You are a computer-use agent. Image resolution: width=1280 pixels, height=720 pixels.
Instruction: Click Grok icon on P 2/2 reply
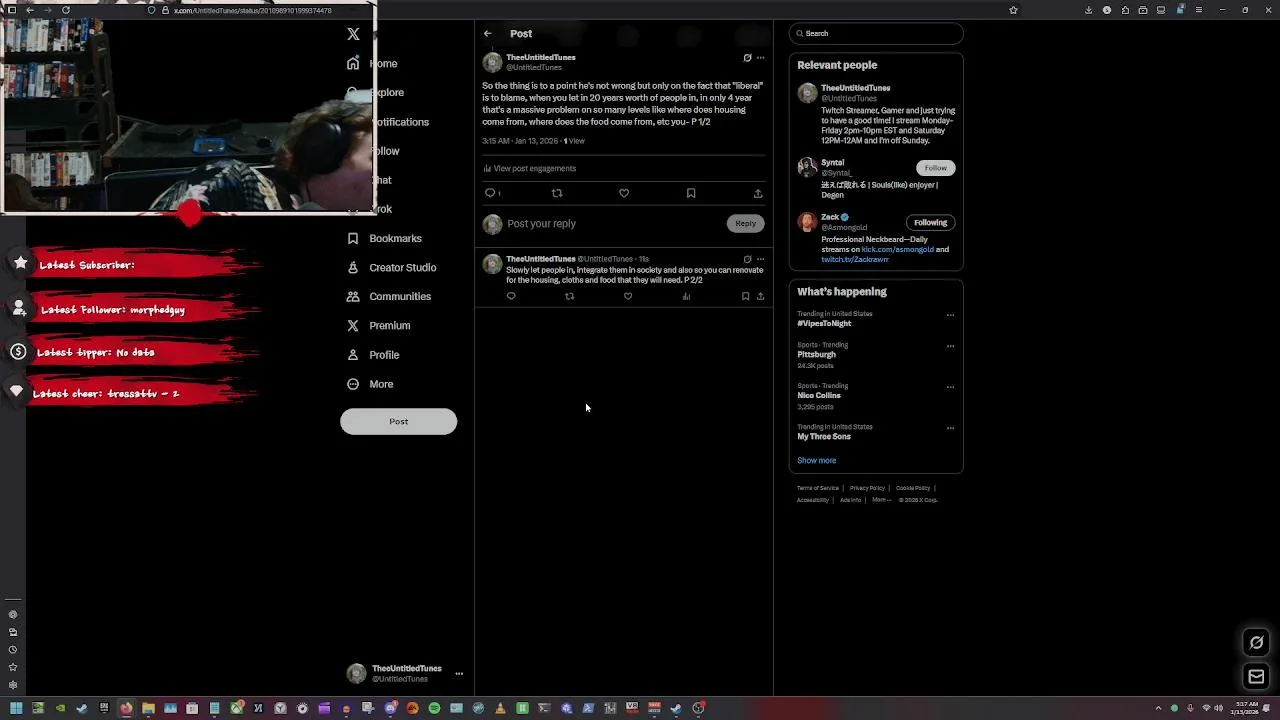pos(747,259)
